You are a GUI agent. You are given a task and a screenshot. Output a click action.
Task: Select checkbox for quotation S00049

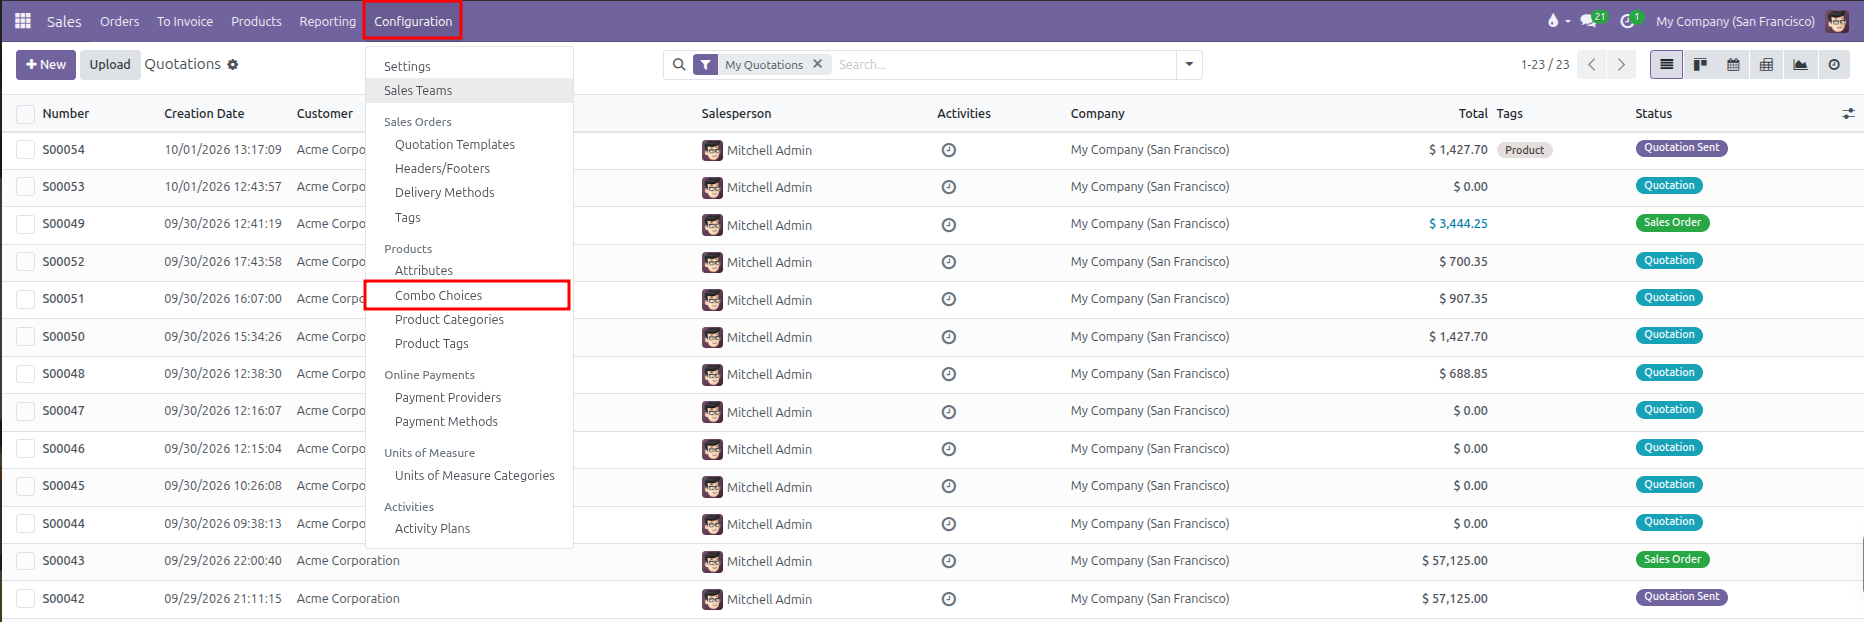pyautogui.click(x=25, y=224)
